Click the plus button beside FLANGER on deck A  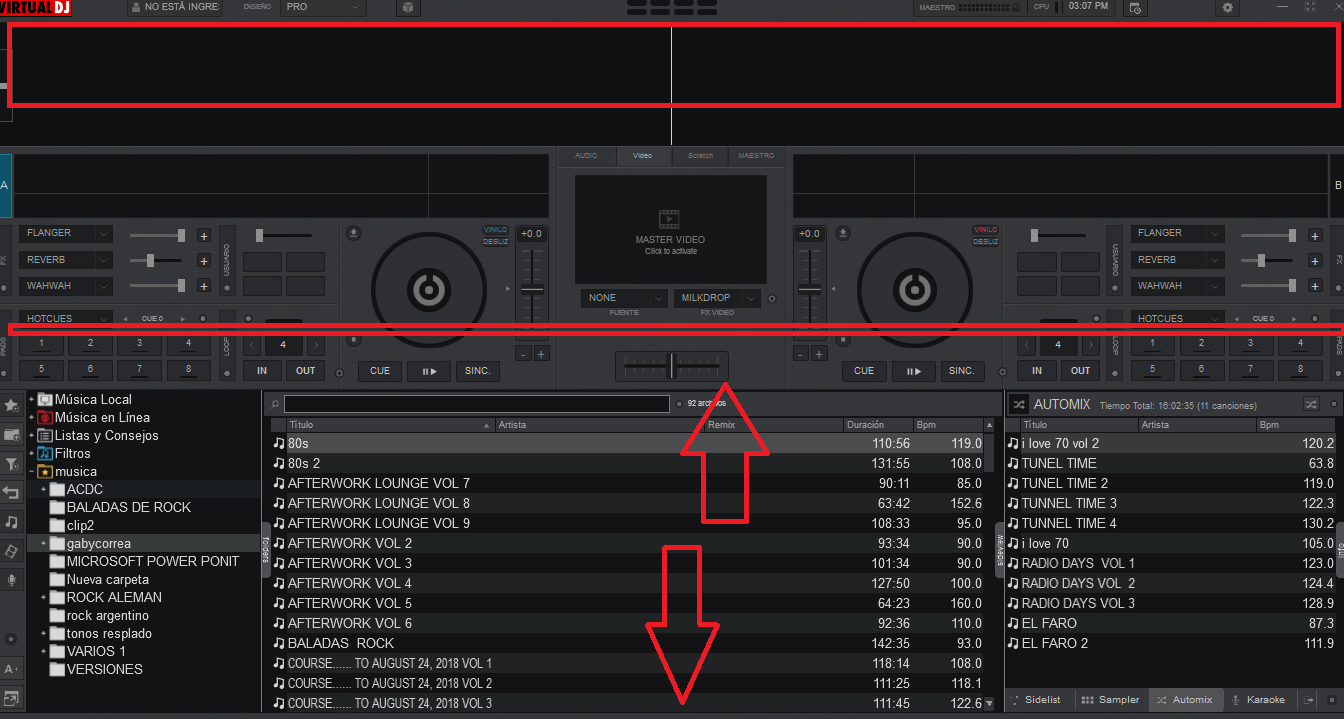click(x=204, y=236)
